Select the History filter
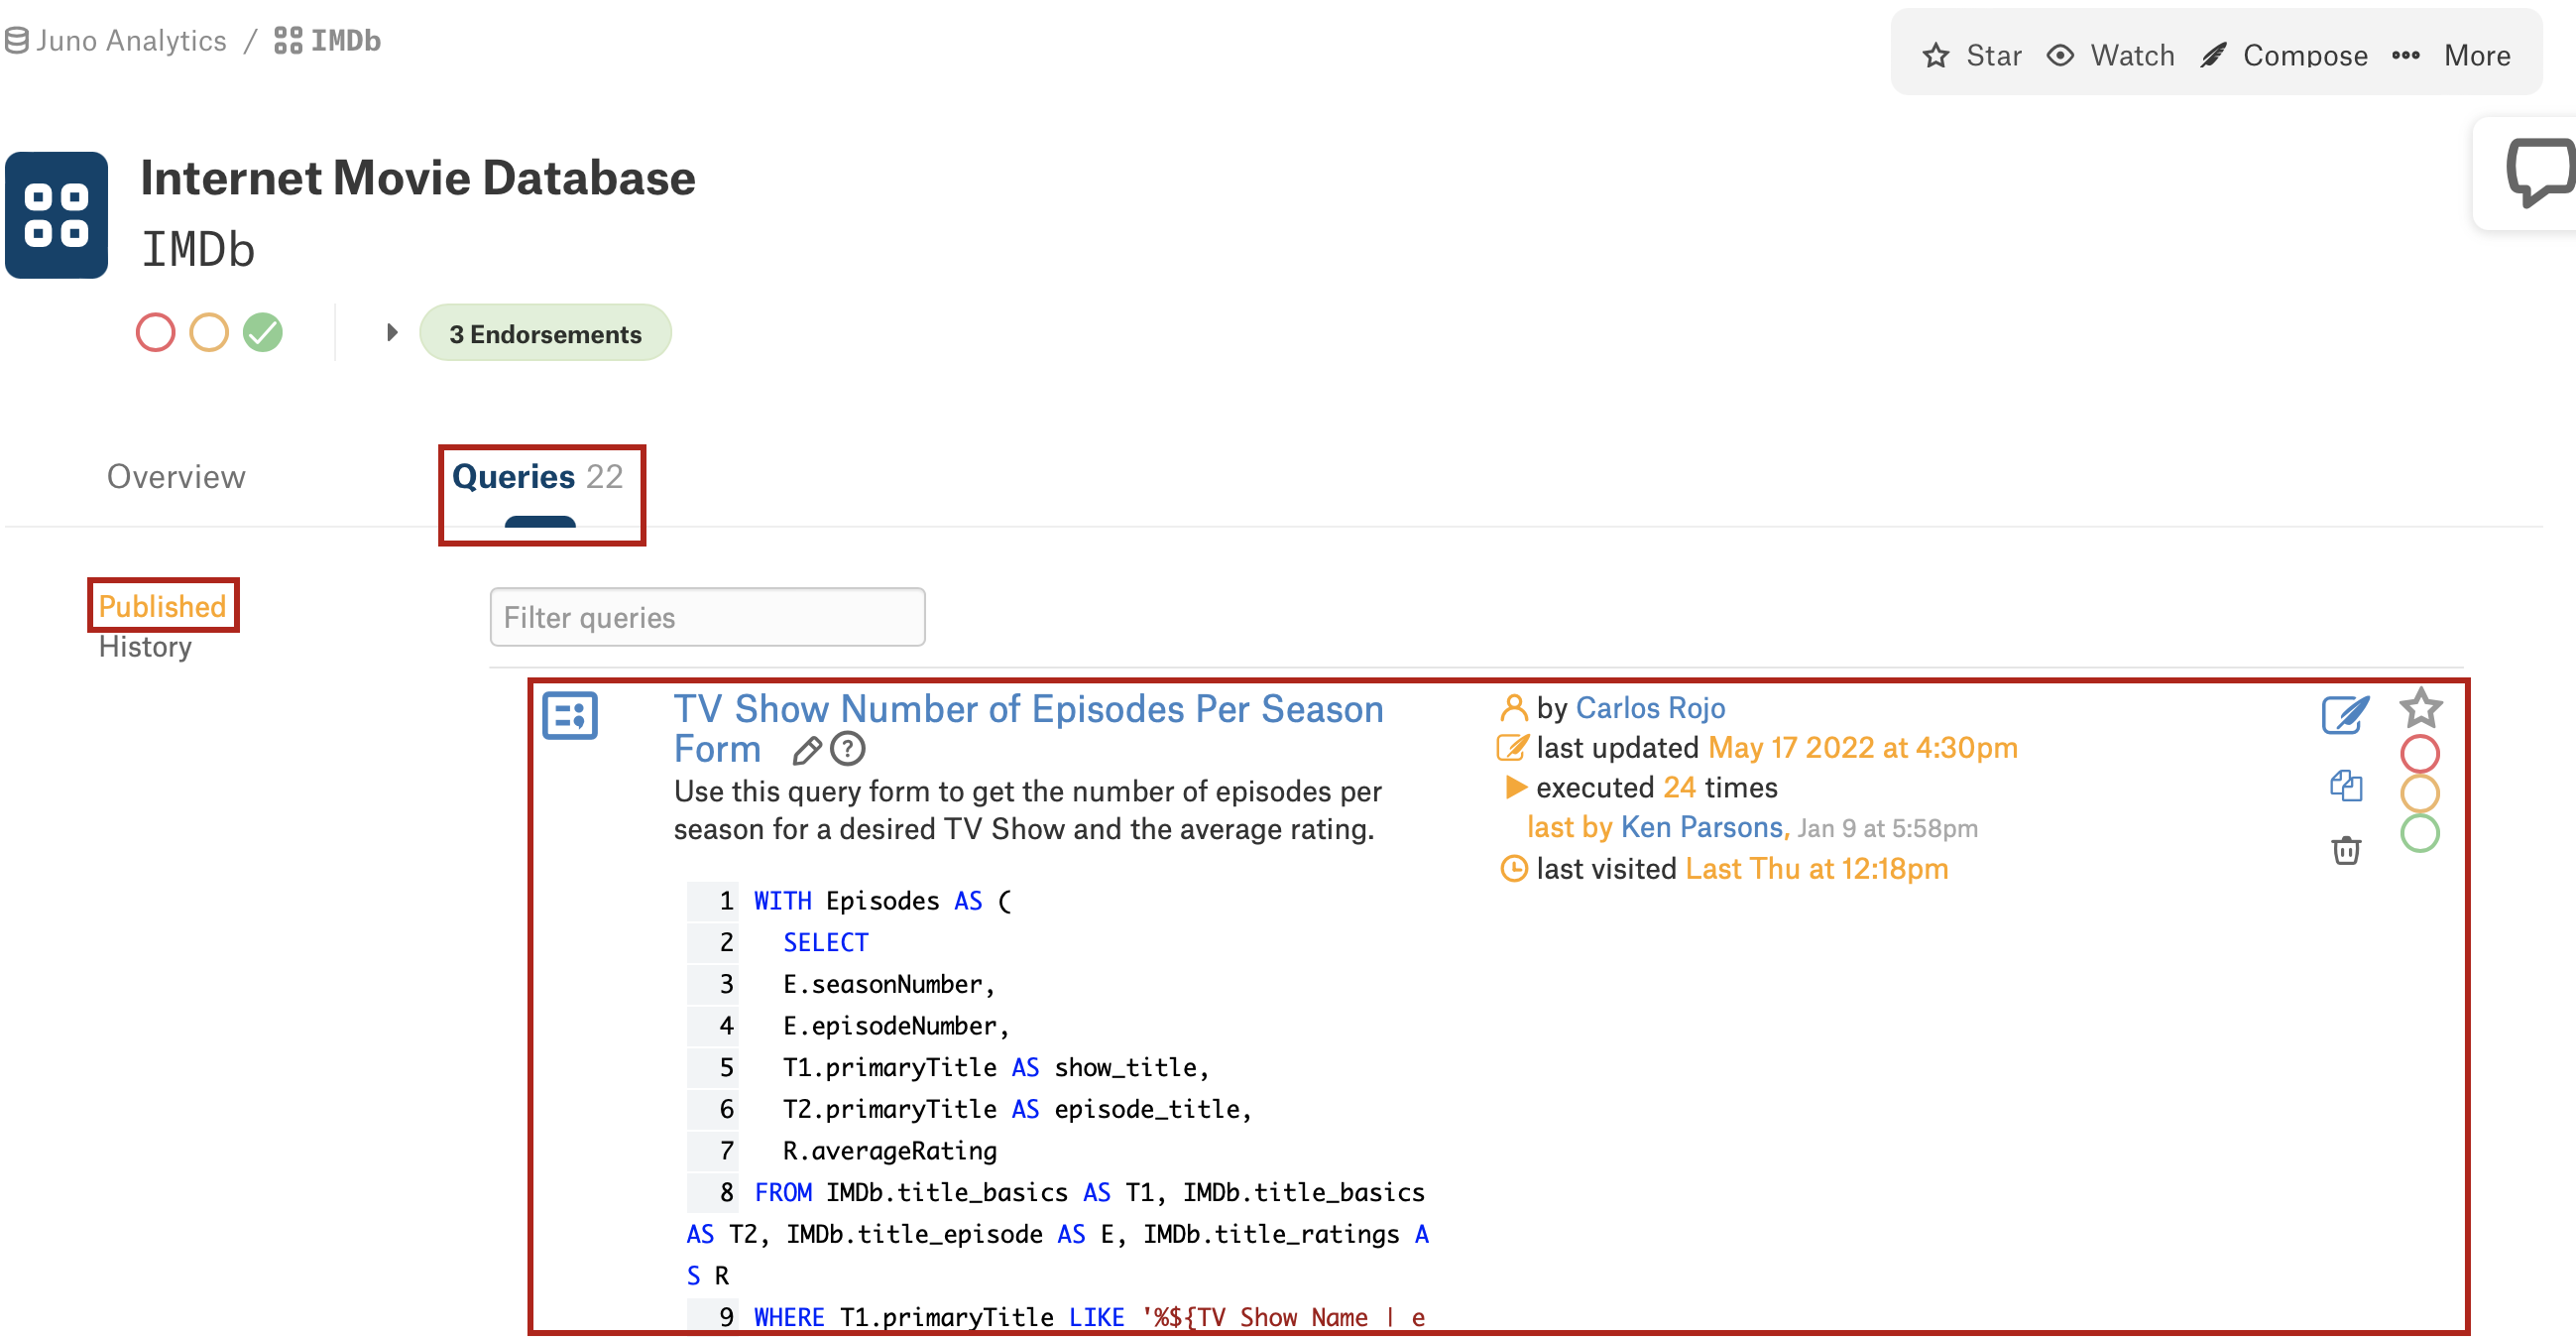This screenshot has width=2576, height=1337. (145, 647)
